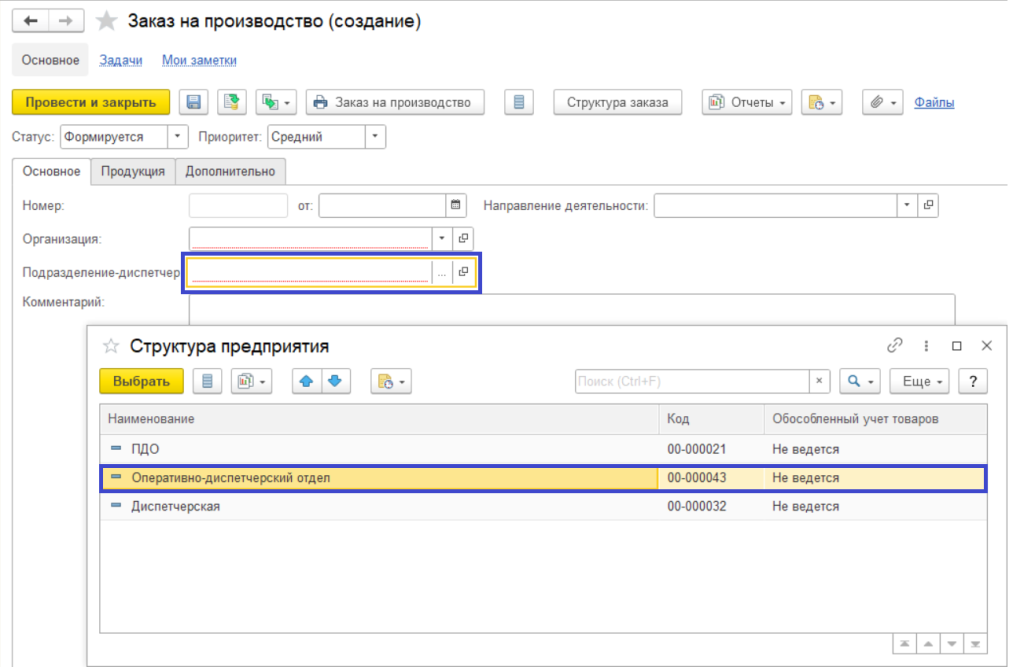Click the Подразделение-диспетчер input field
Screen dimensions: 1024x667
(310, 272)
